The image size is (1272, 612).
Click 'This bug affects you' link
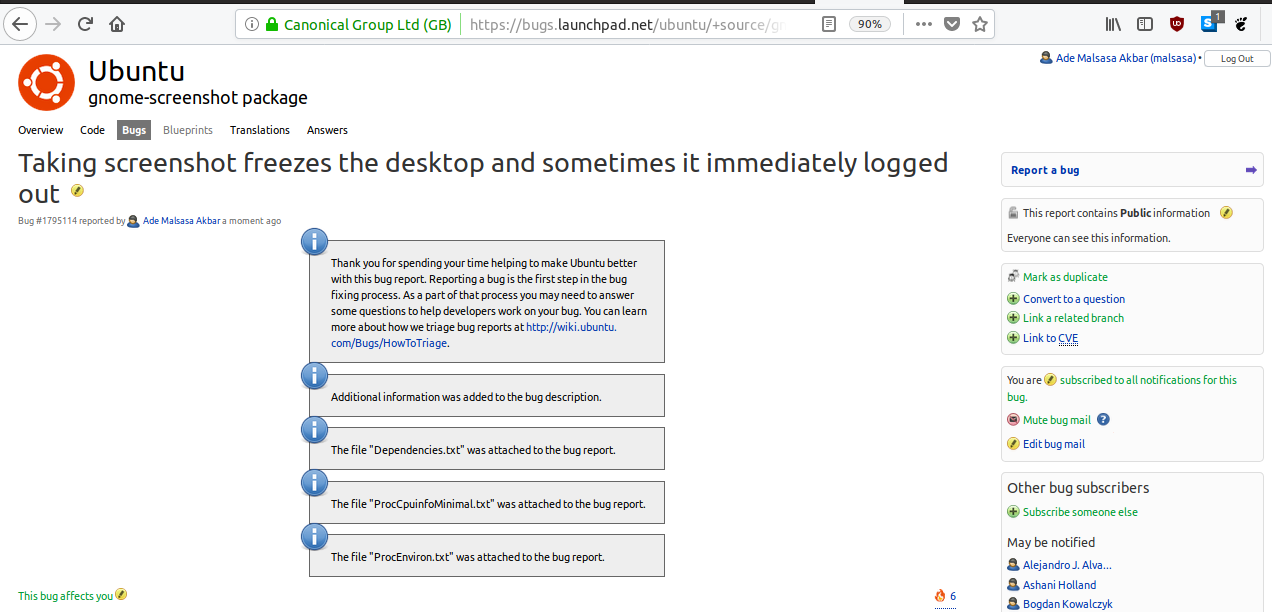coord(65,596)
